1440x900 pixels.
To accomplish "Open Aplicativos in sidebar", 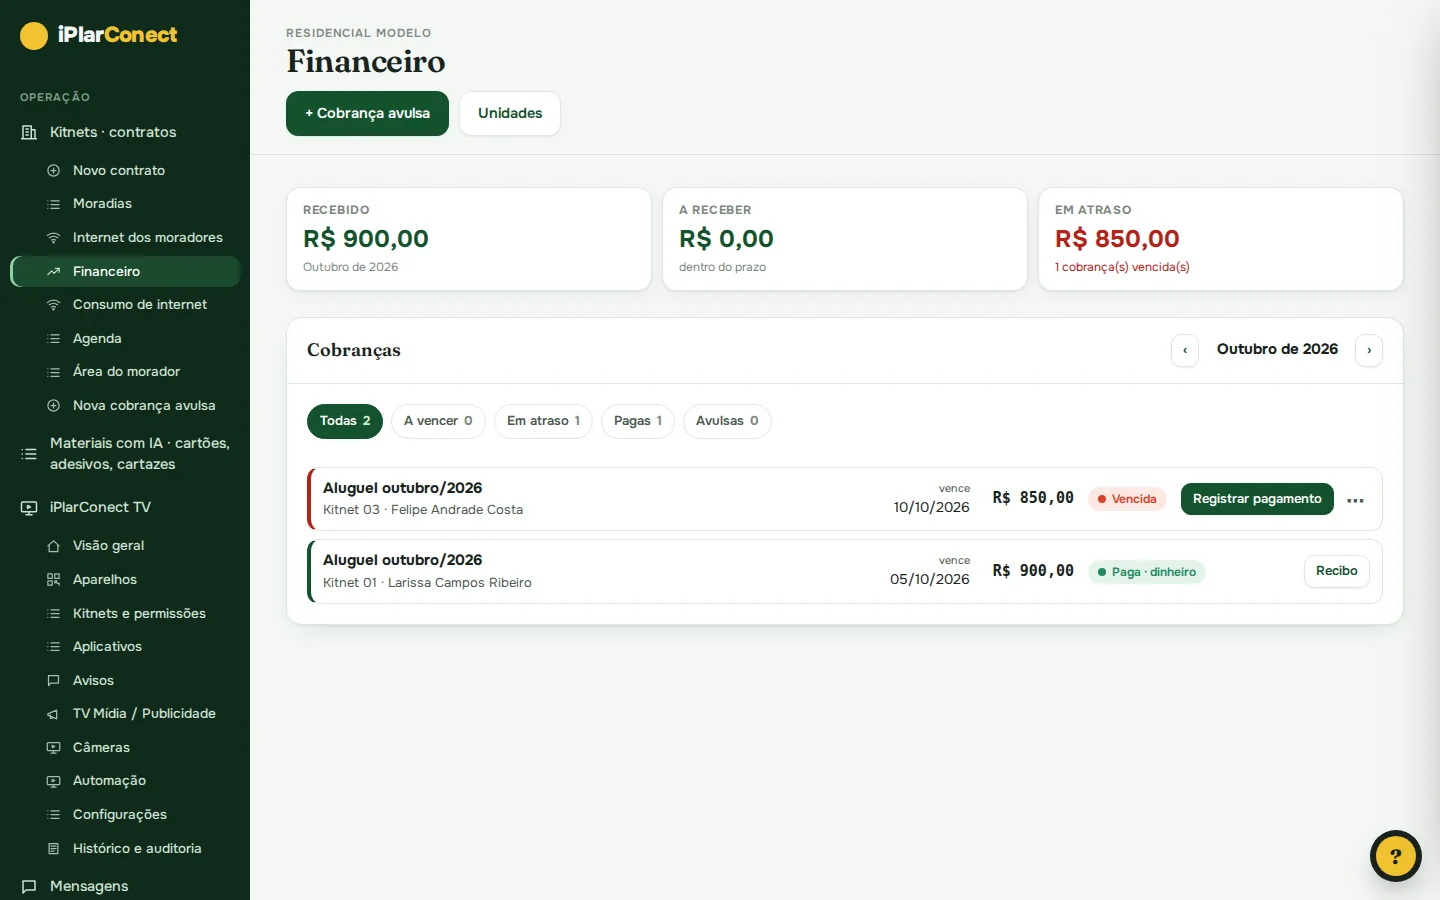I will point(125,647).
